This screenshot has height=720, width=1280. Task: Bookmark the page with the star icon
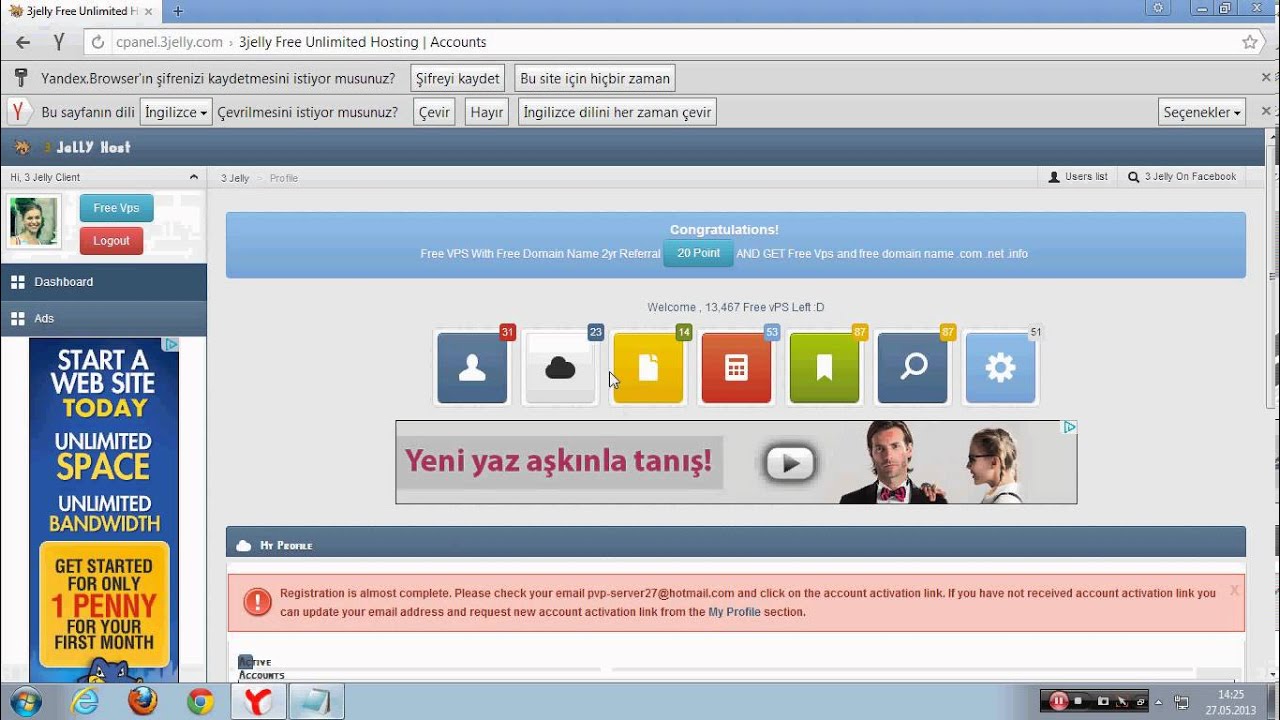[x=1249, y=42]
